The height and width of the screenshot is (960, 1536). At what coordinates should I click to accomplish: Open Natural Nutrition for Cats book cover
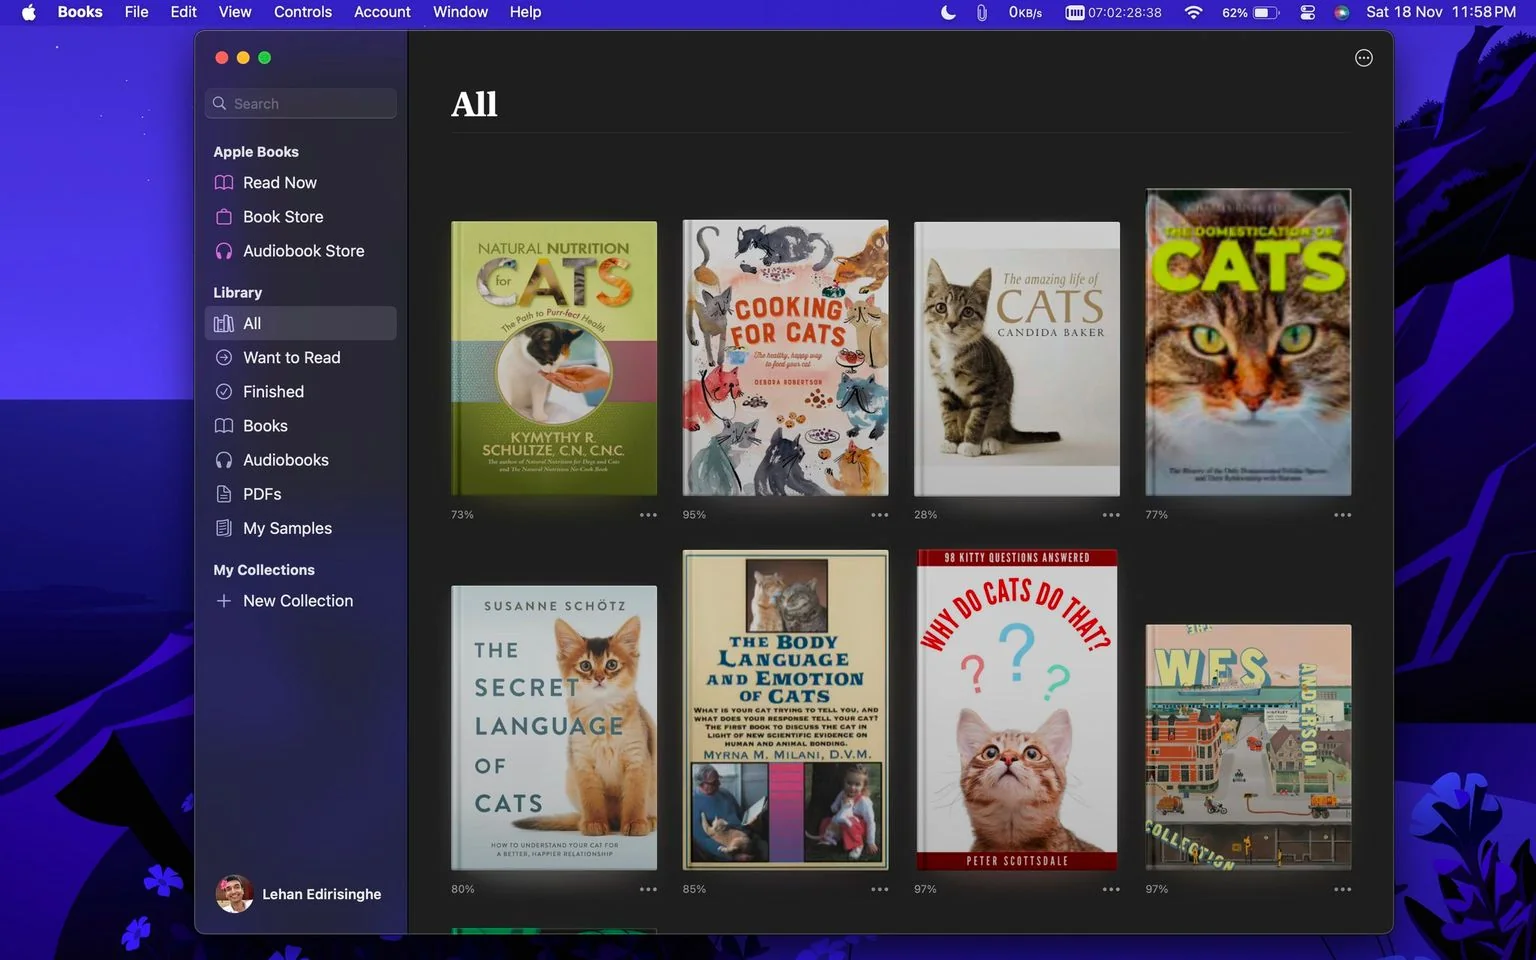(x=554, y=358)
